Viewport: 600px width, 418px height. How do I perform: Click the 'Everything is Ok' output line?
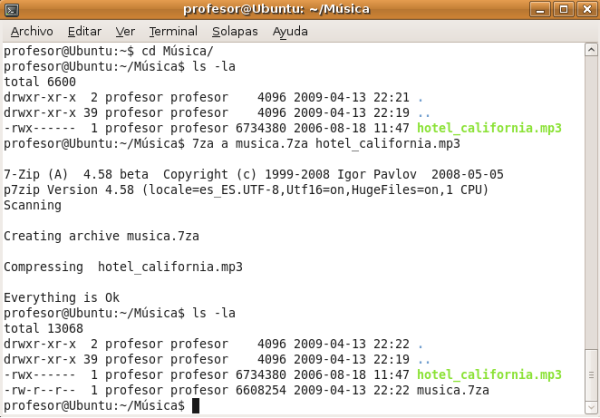(x=62, y=298)
